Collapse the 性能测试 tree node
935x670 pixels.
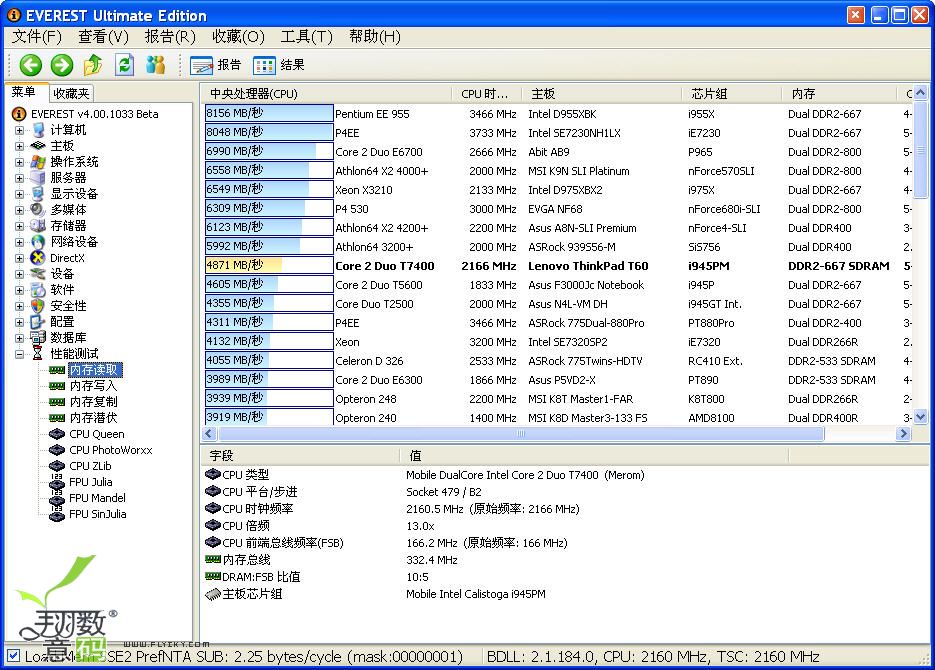(19, 355)
